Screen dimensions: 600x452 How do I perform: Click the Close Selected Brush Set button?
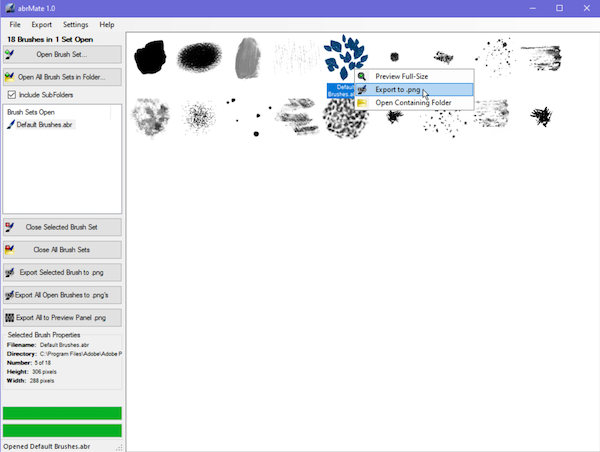click(x=62, y=227)
